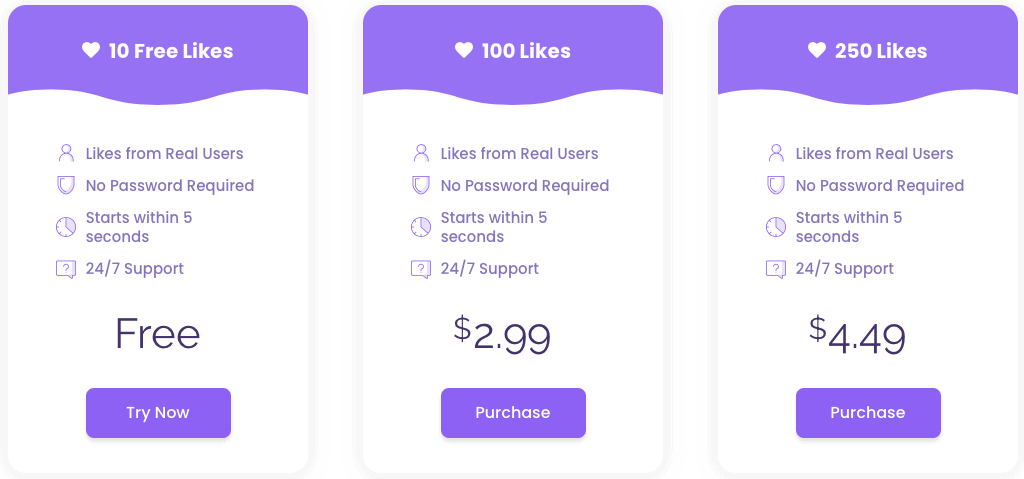Click the $2.99 price text
Viewport: 1024px width, 479px height.
point(502,336)
